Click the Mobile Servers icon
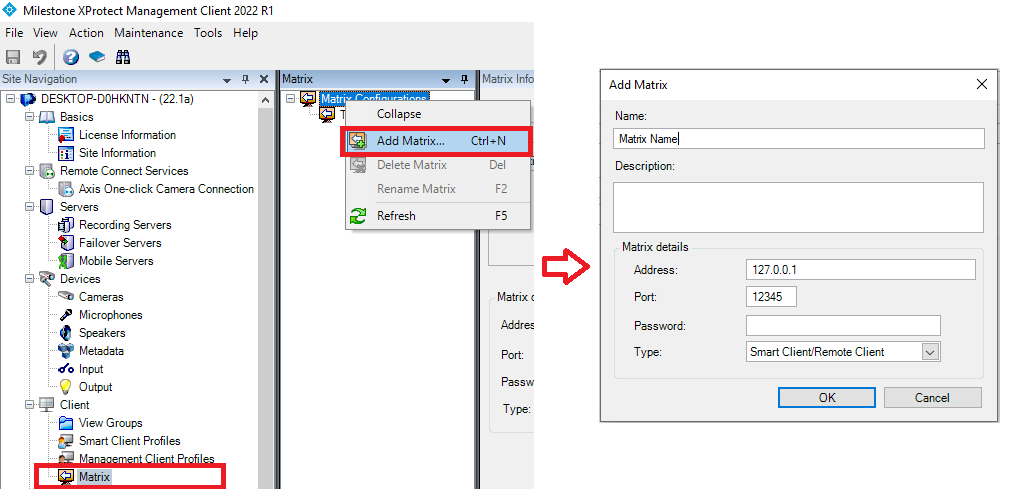Viewport: 1022px width, 489px height. 66,261
